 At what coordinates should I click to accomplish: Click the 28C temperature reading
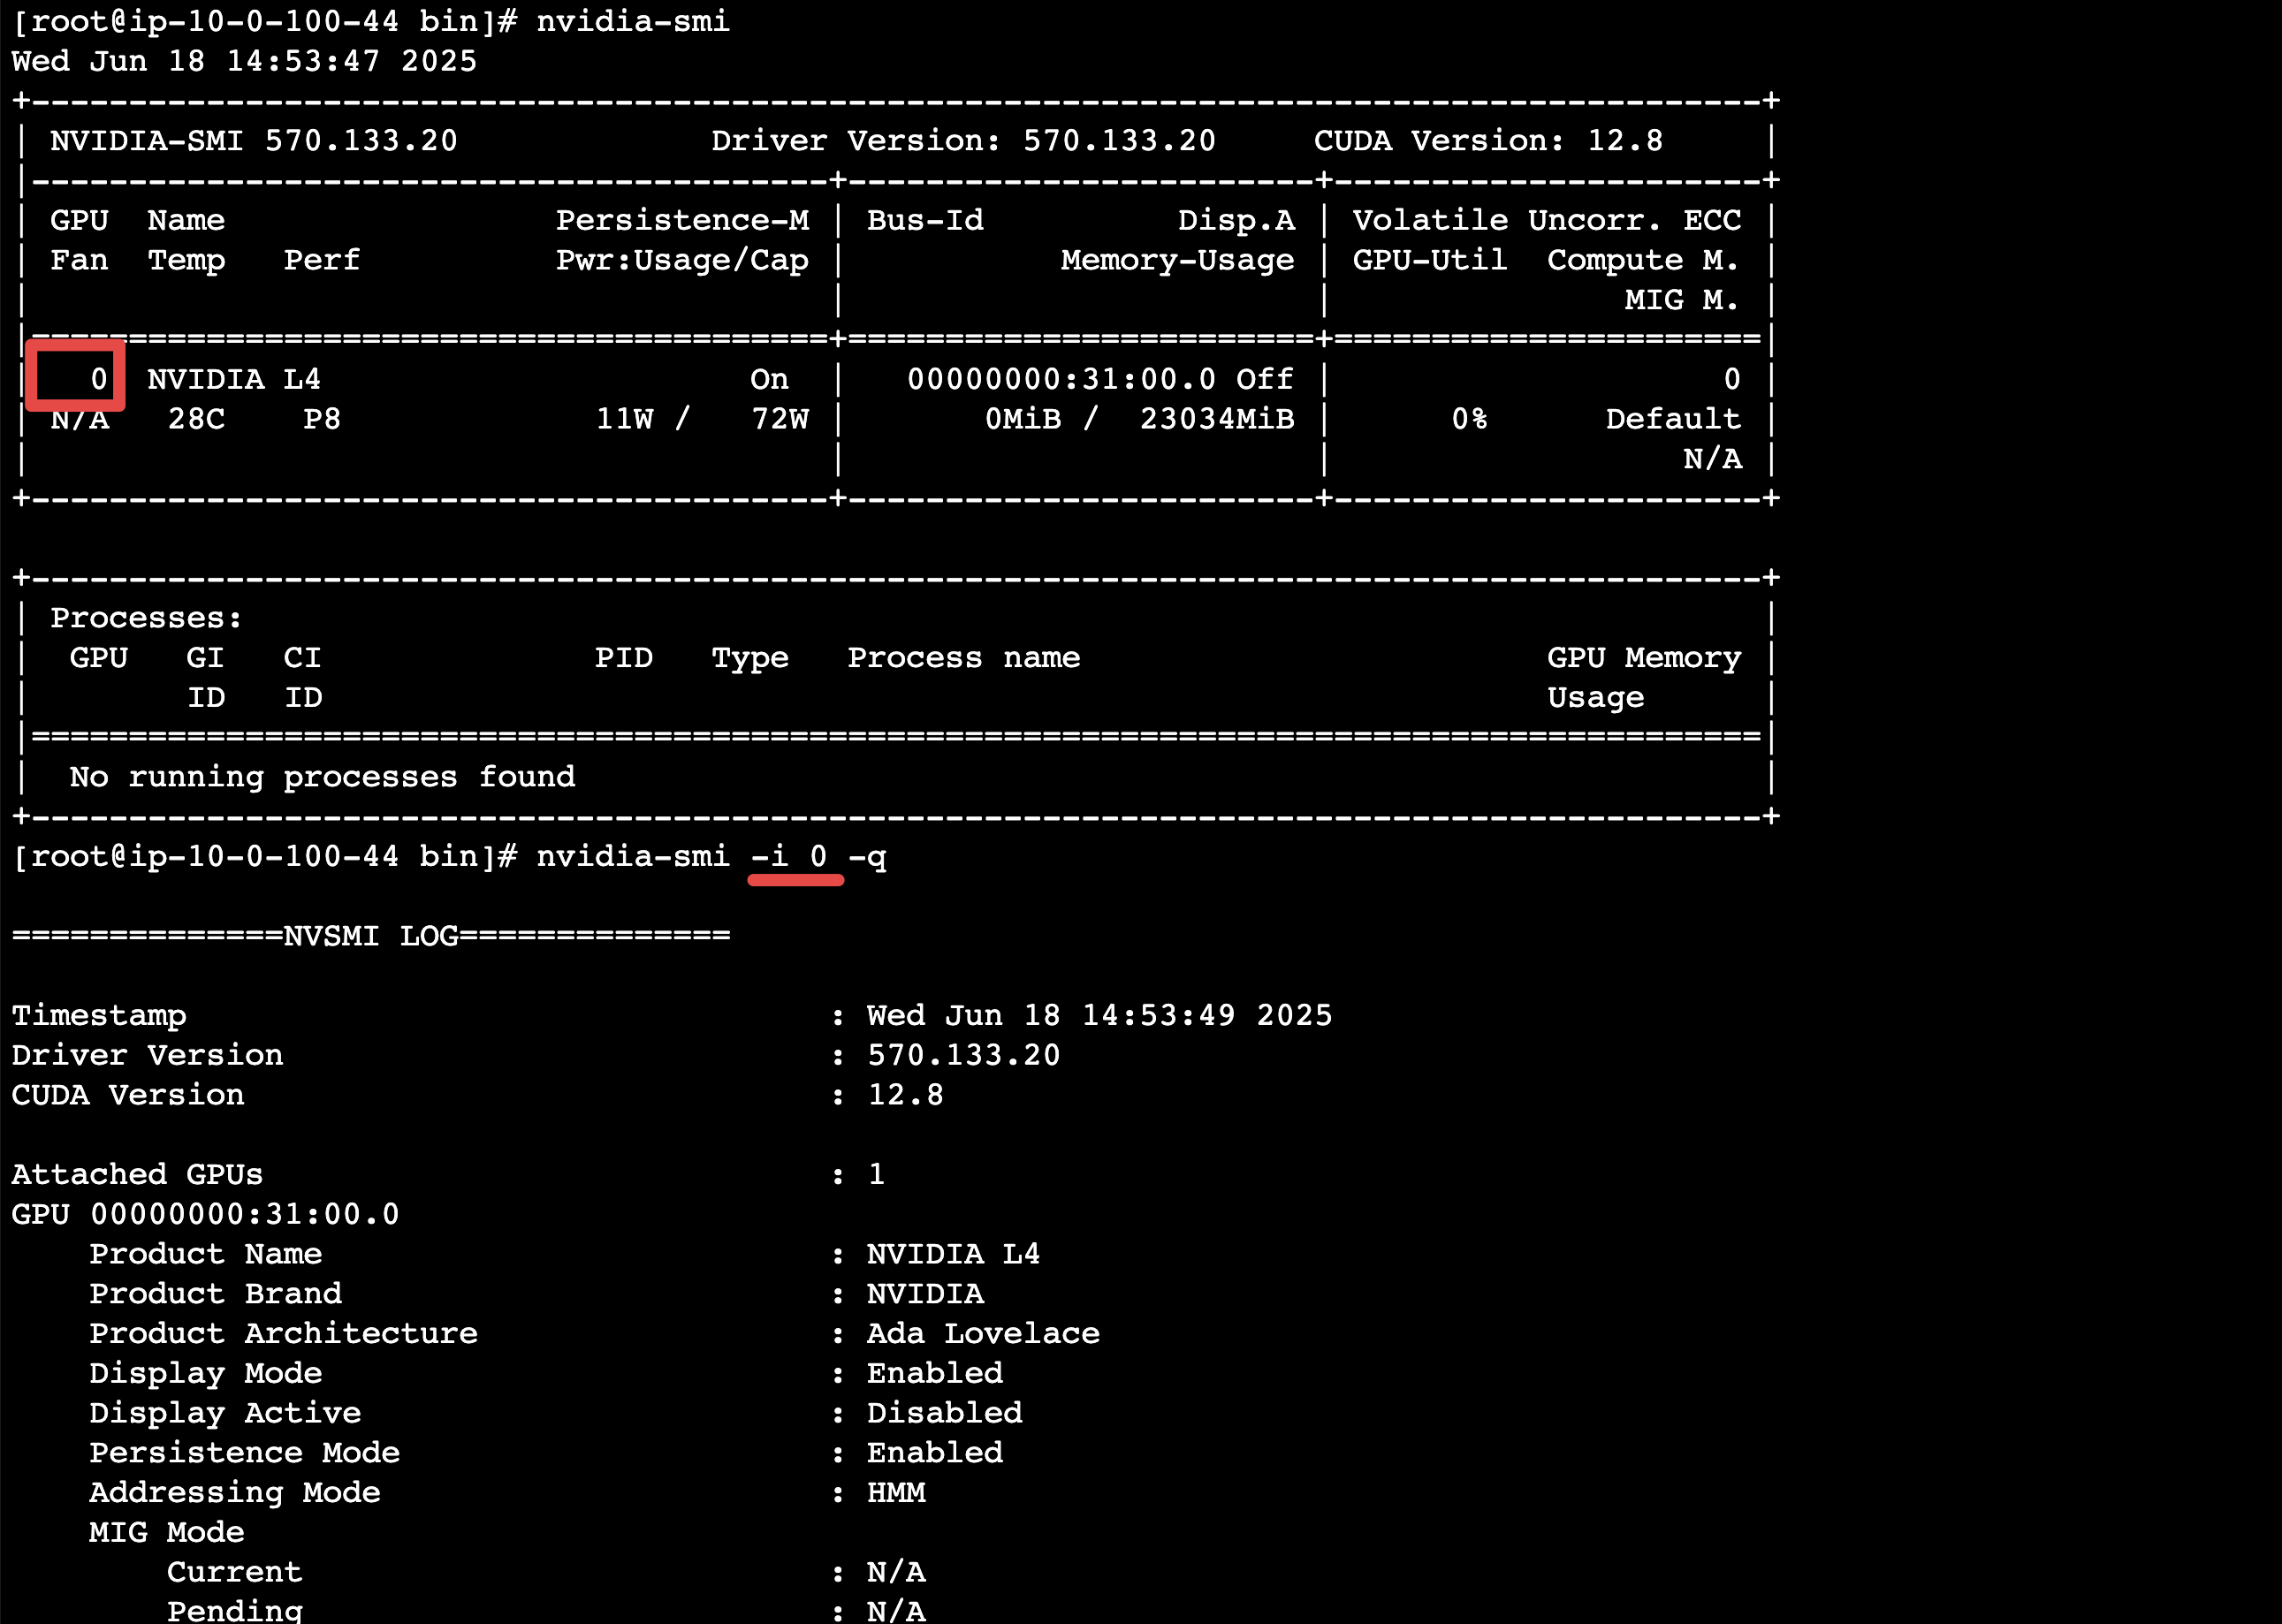pyautogui.click(x=196, y=419)
